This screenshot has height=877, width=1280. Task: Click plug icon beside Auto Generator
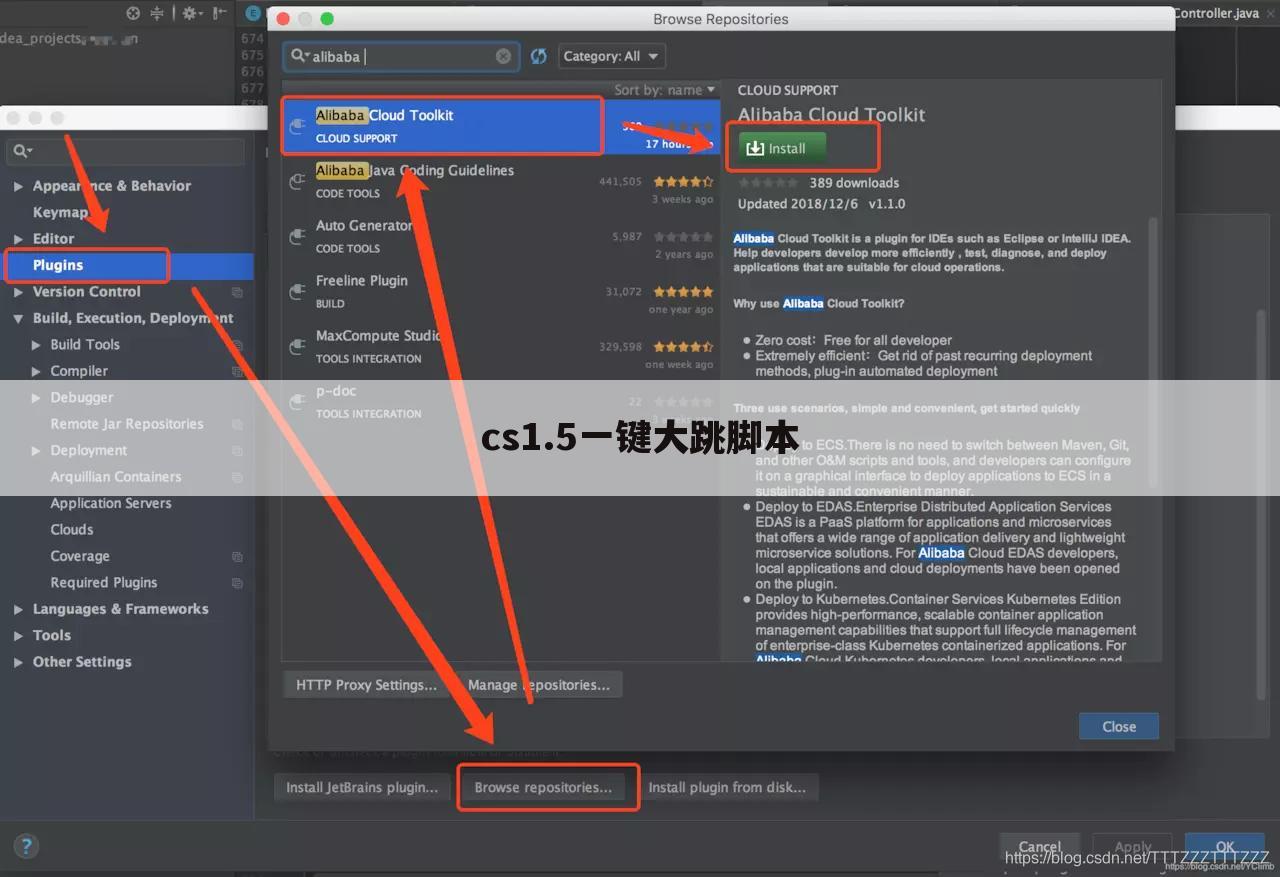pos(297,236)
